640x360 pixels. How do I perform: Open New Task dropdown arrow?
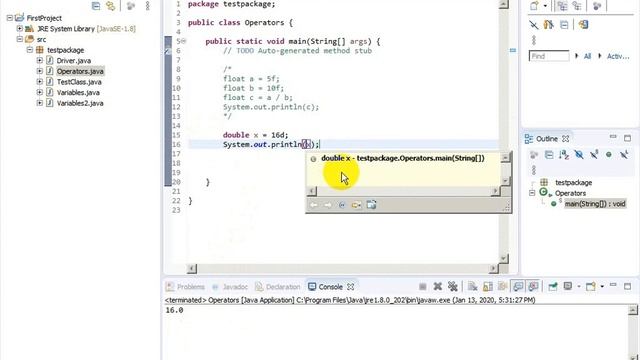tap(545, 6)
